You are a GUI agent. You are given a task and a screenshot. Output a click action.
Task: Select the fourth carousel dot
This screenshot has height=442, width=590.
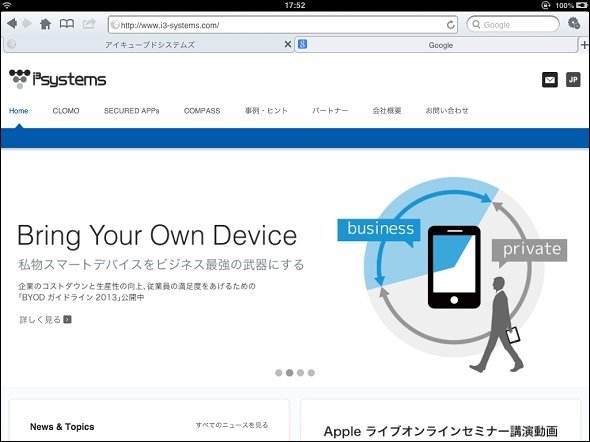point(311,373)
